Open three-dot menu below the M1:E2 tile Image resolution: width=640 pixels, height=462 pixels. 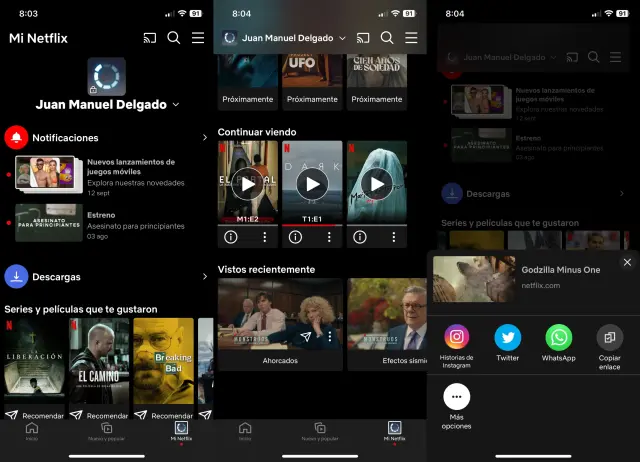click(265, 237)
